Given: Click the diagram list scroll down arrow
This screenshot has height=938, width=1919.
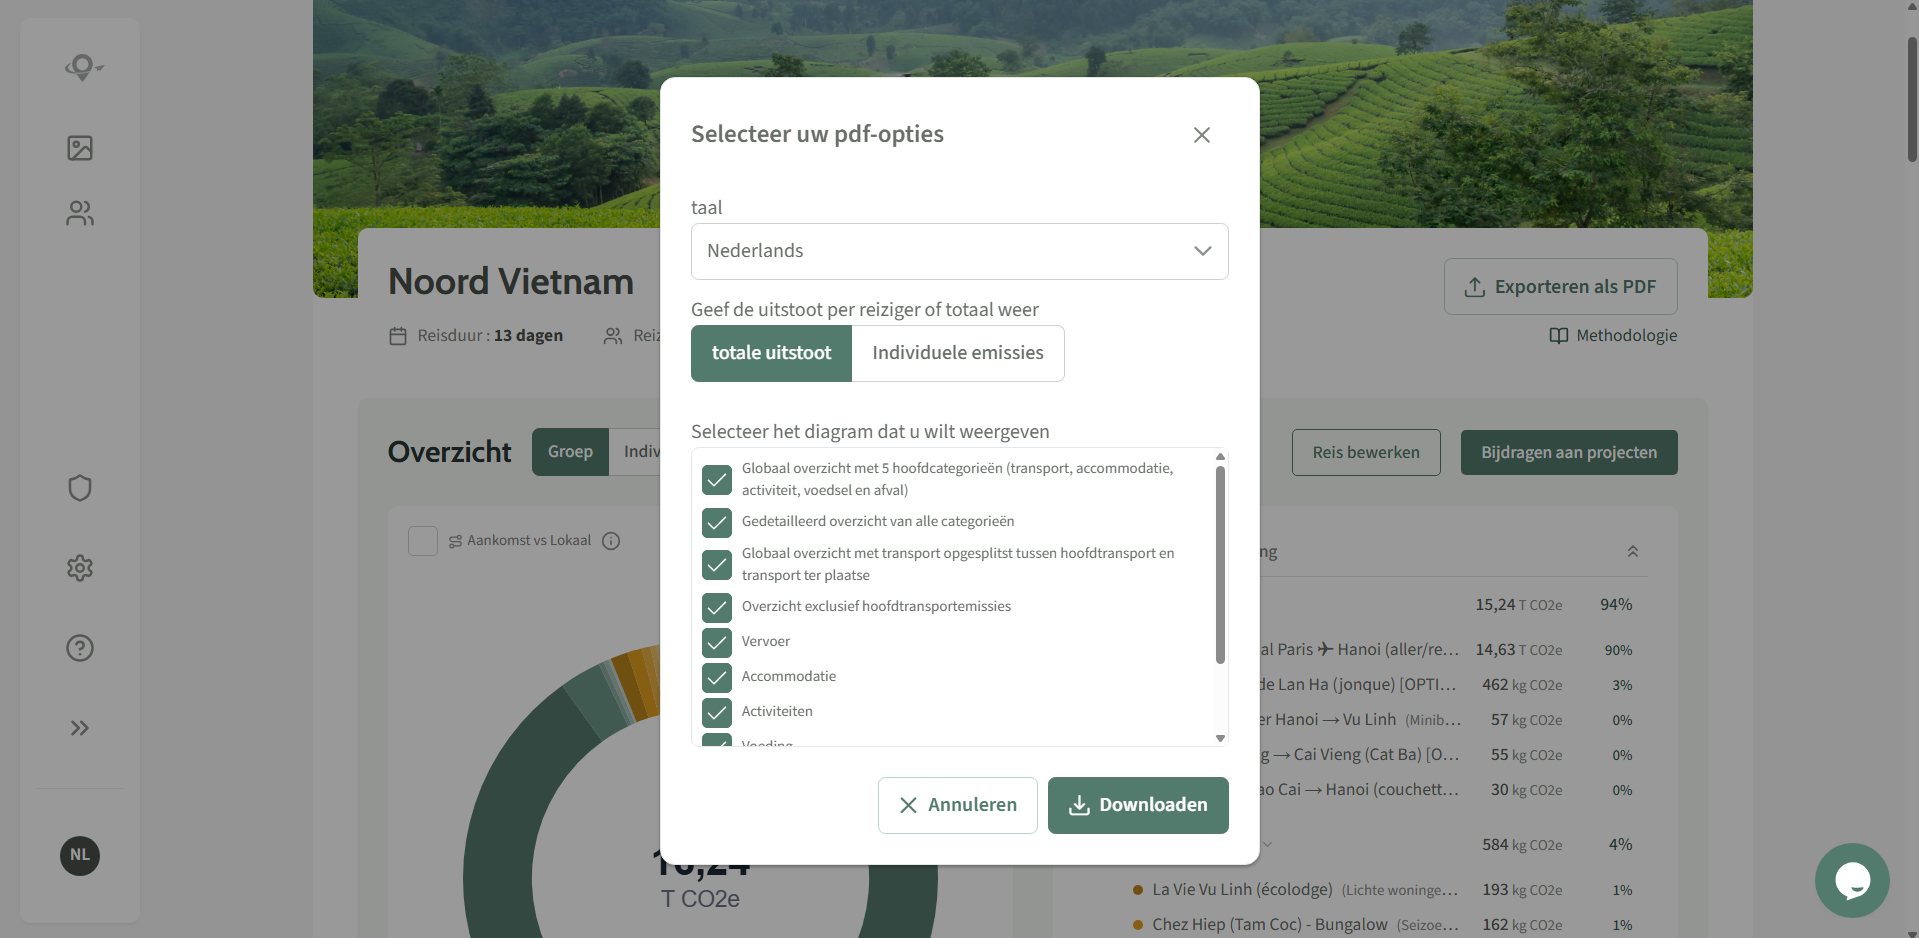Looking at the screenshot, I should point(1220,738).
